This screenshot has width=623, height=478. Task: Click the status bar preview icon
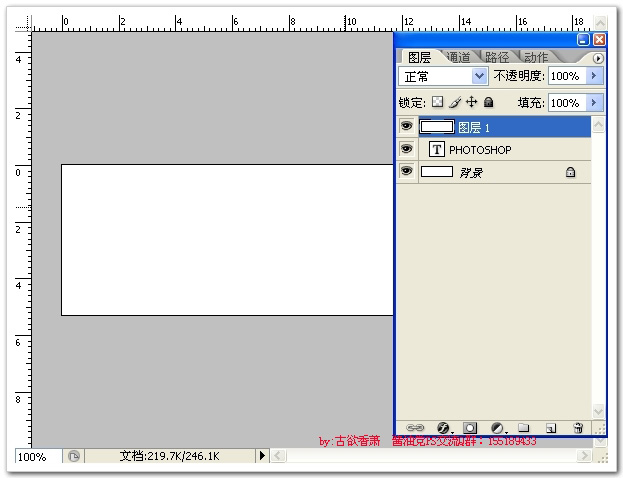74,456
